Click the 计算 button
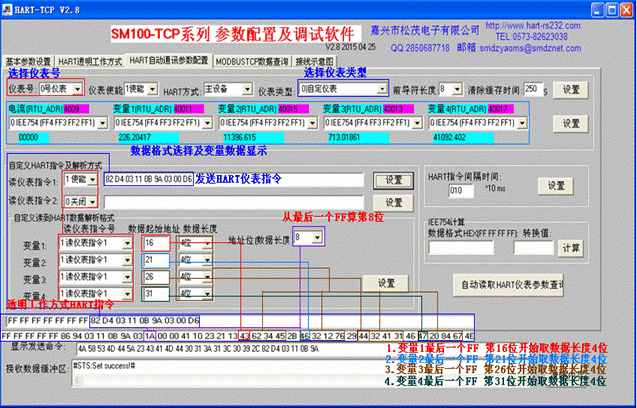This screenshot has height=408, width=637. (570, 247)
